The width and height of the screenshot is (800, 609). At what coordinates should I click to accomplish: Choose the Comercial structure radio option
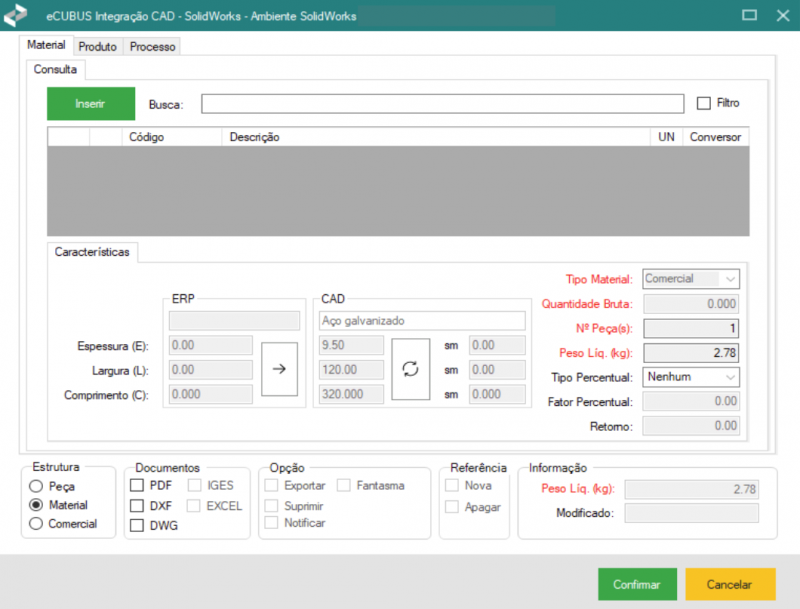(x=36, y=524)
